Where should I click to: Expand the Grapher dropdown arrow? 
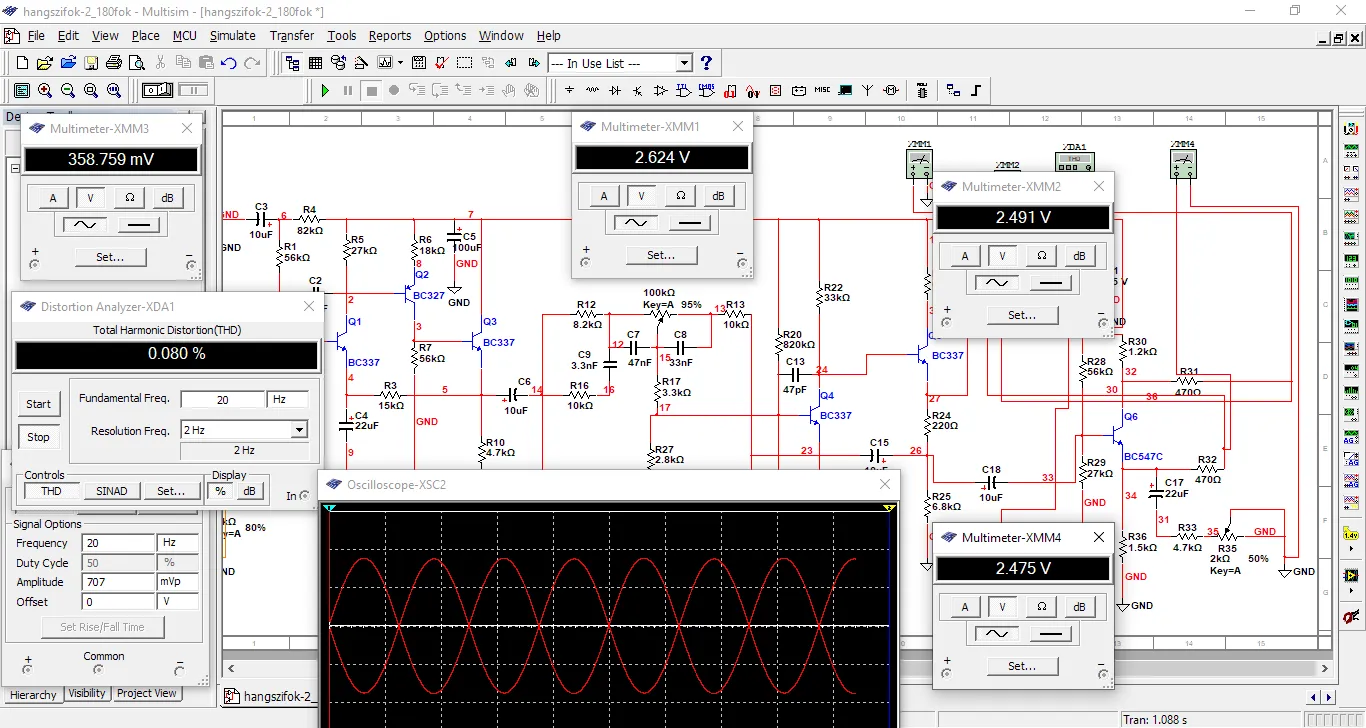tap(400, 63)
